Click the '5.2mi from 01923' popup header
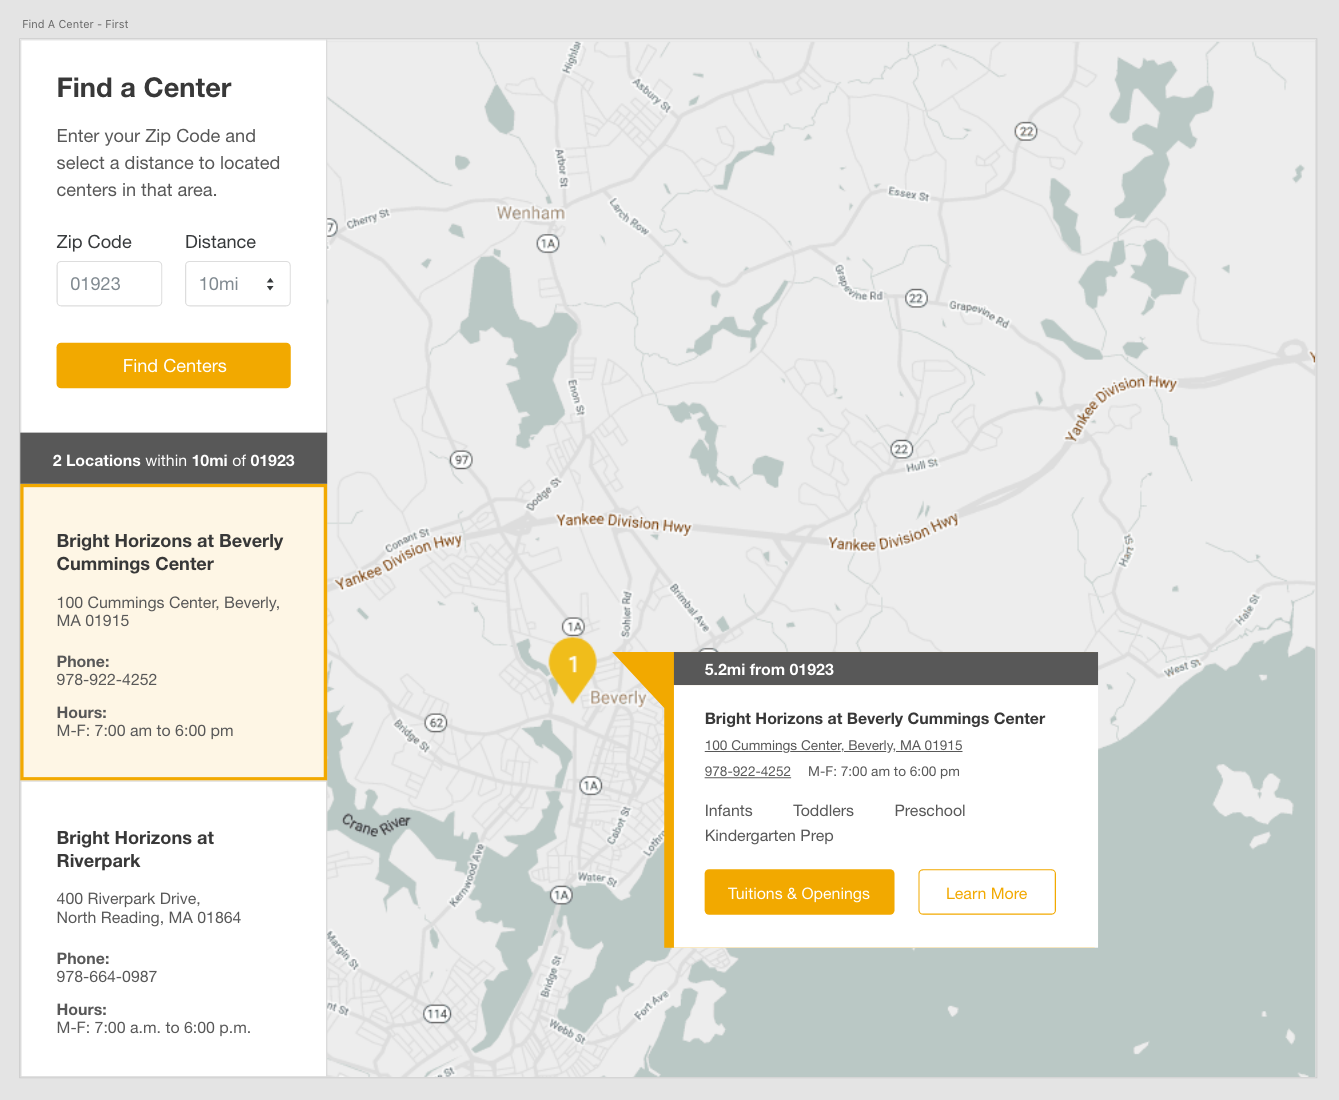Screen dimensions: 1339x1100 [886, 669]
